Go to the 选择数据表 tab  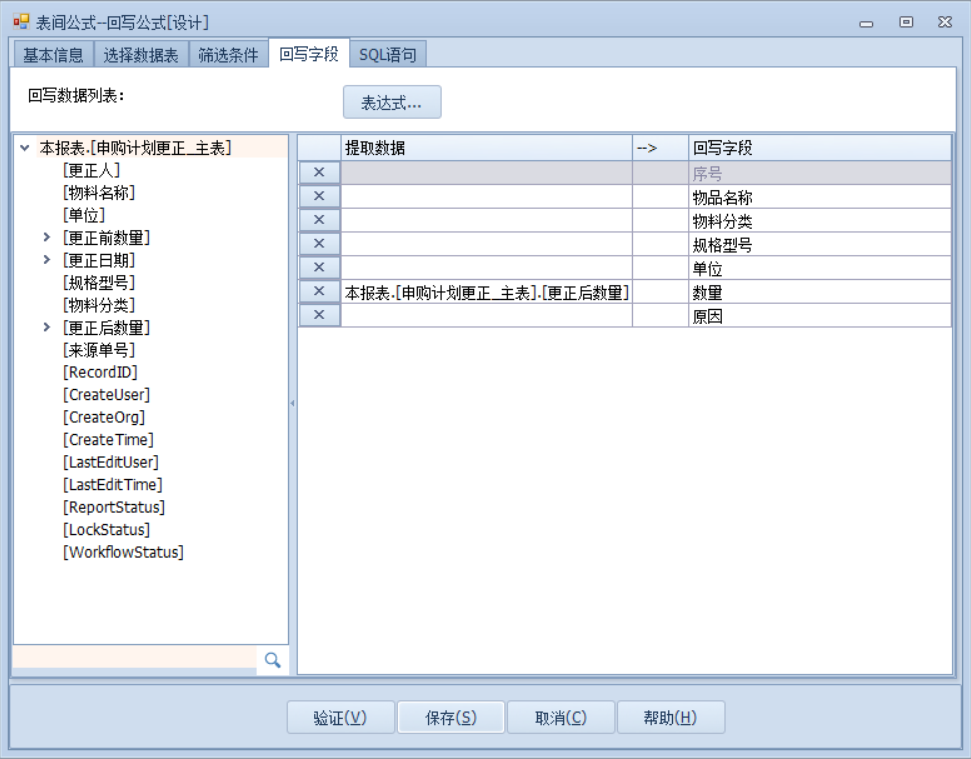pyautogui.click(x=141, y=55)
